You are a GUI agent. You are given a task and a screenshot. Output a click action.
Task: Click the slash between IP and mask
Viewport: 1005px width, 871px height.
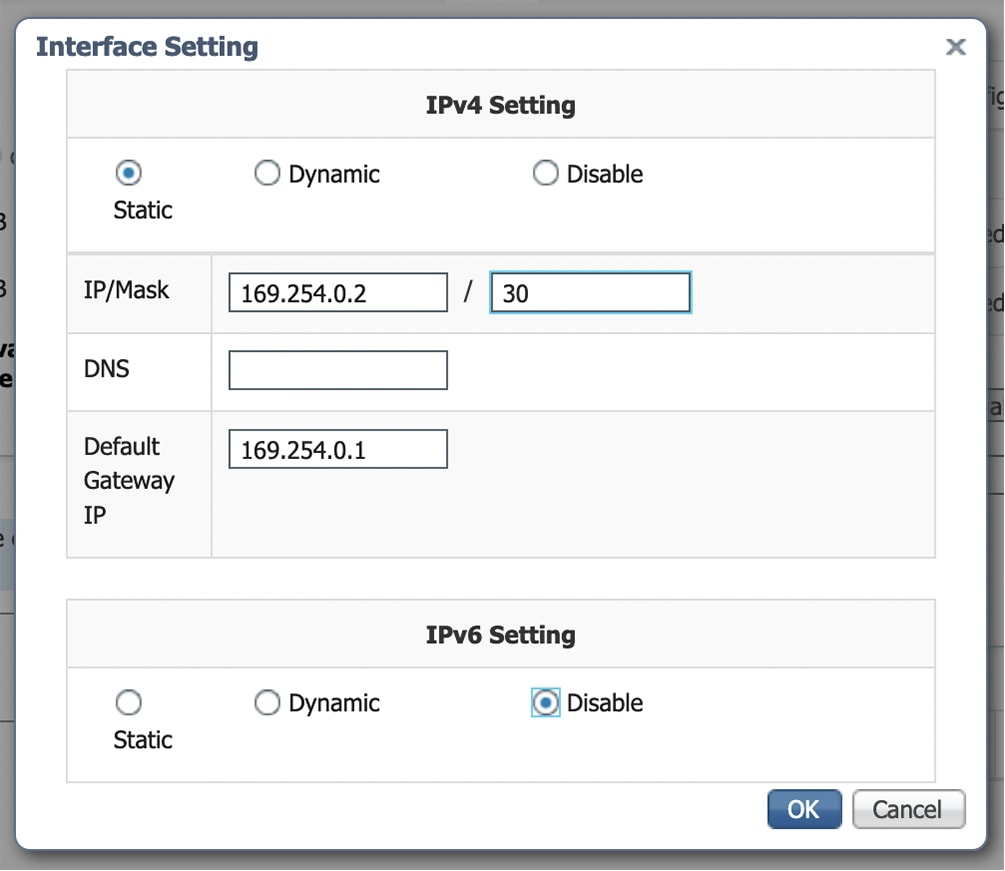[468, 294]
